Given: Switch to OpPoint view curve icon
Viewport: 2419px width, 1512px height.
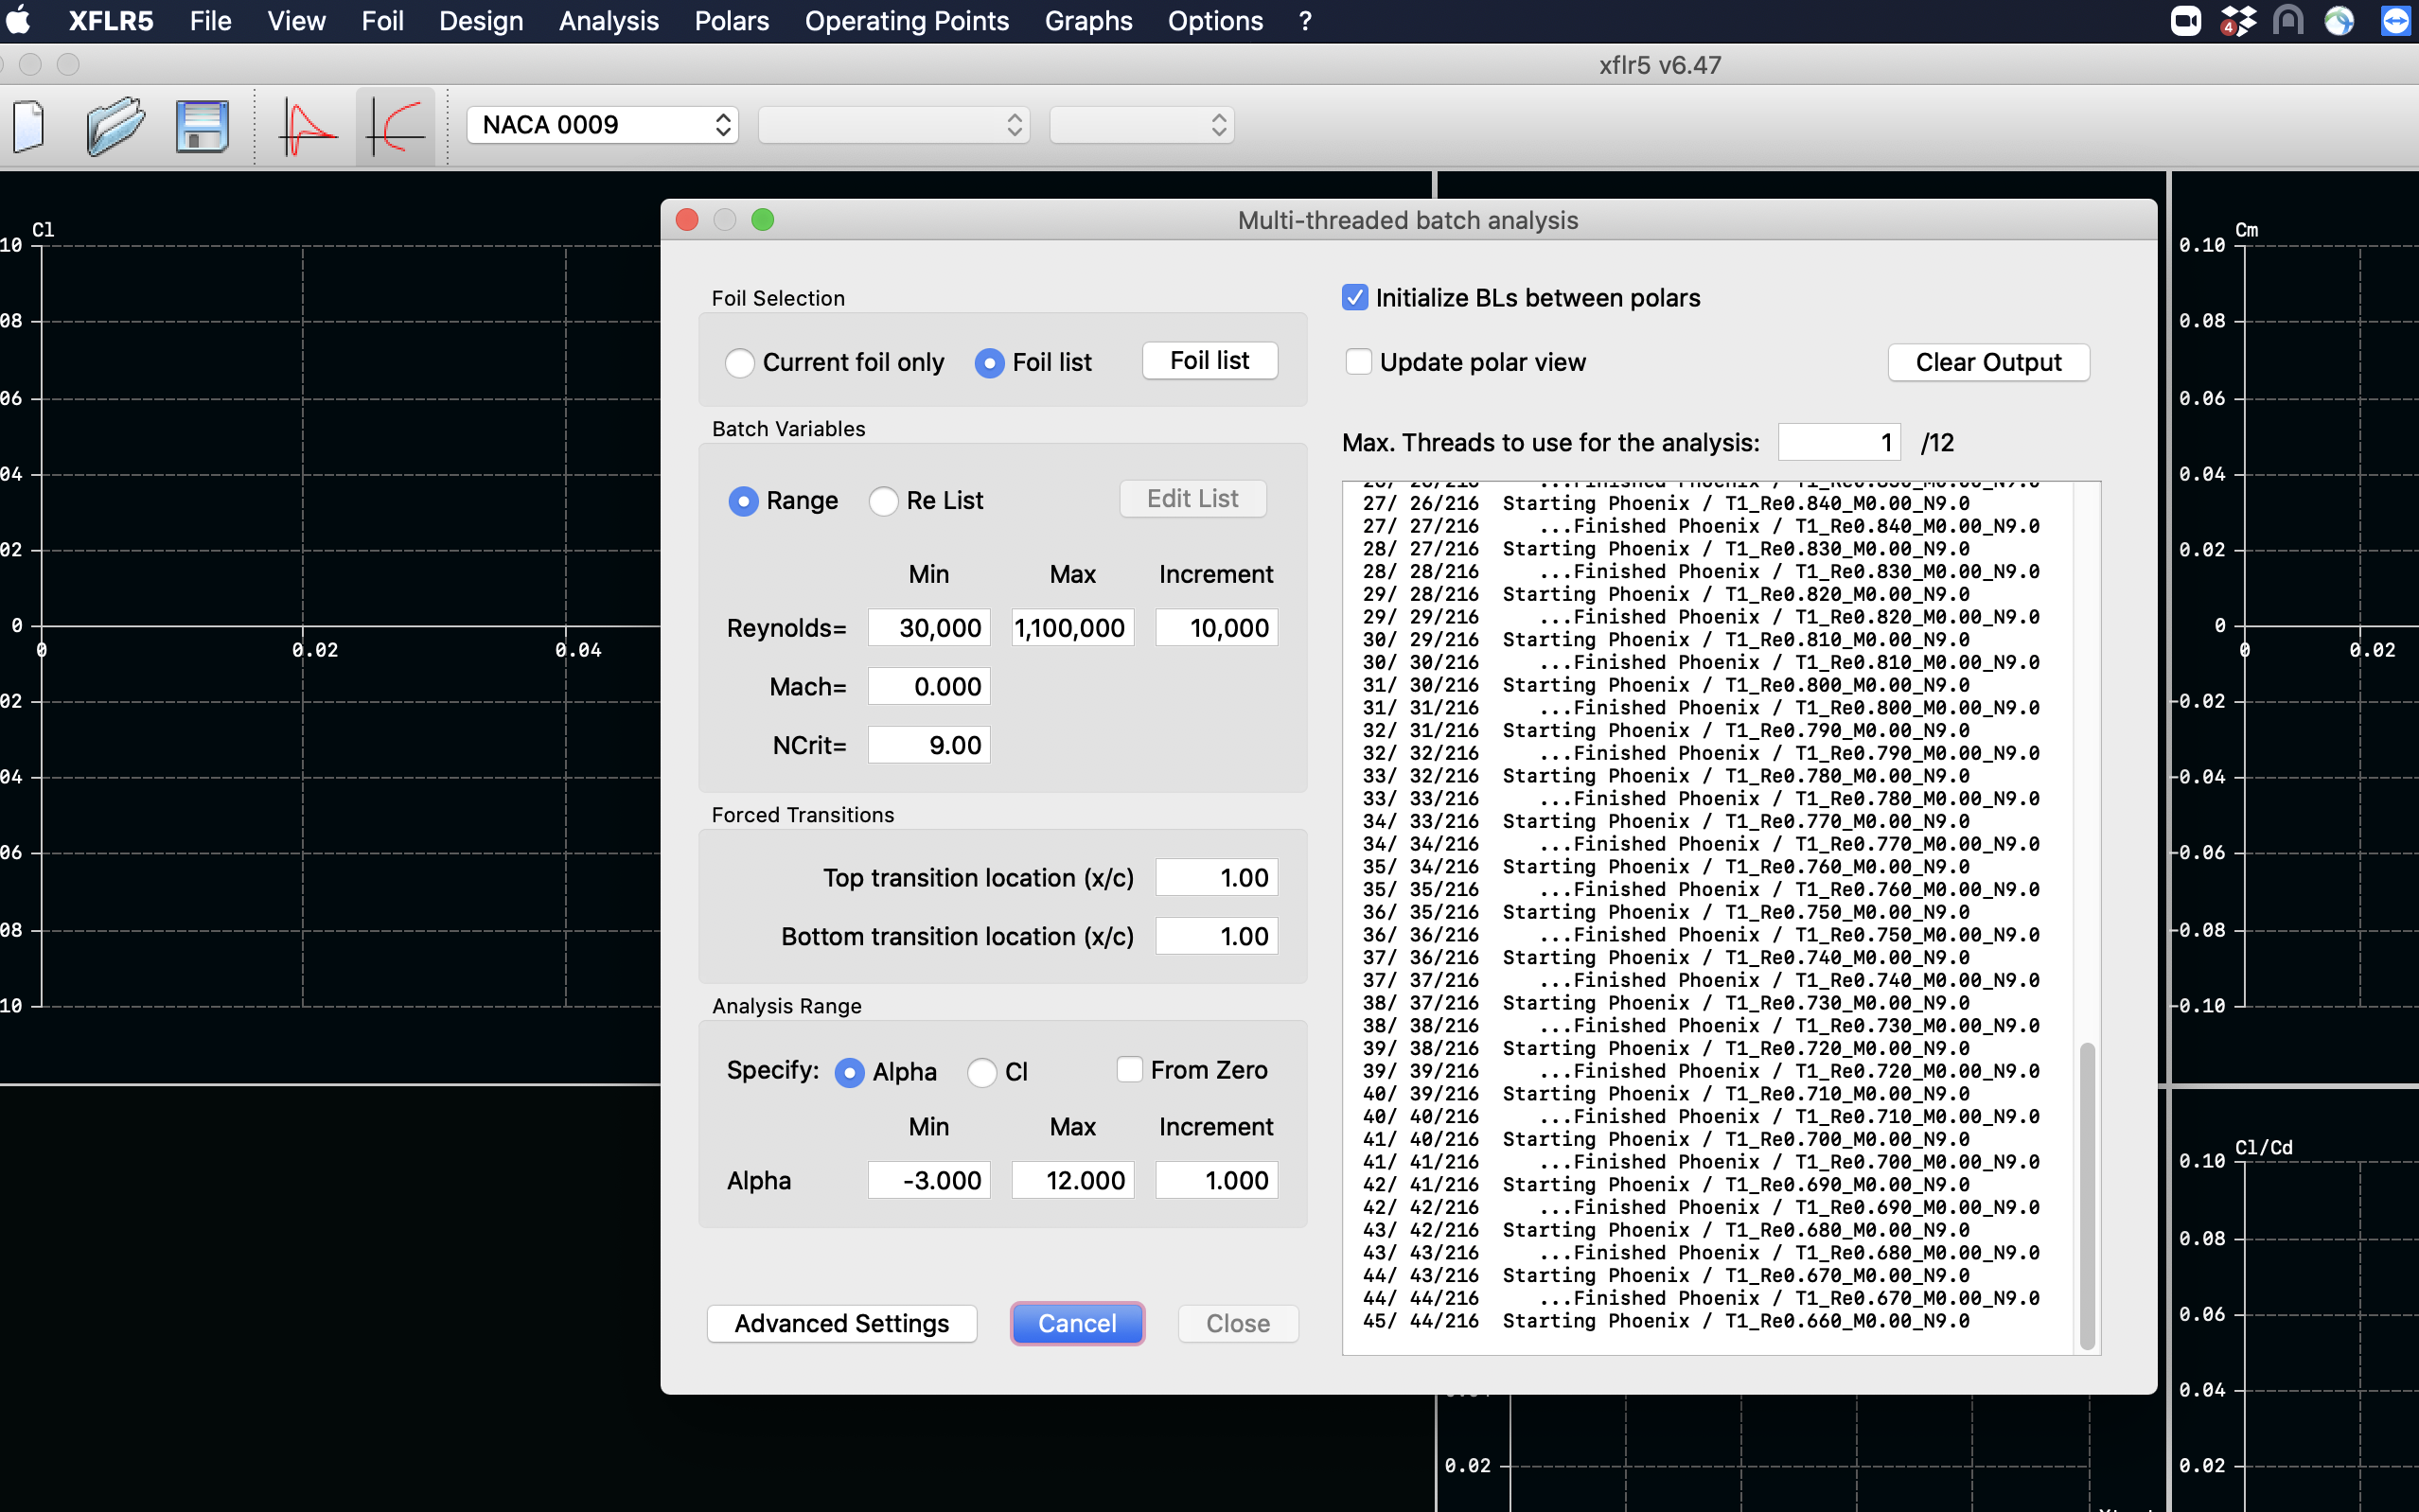Looking at the screenshot, I should [308, 126].
